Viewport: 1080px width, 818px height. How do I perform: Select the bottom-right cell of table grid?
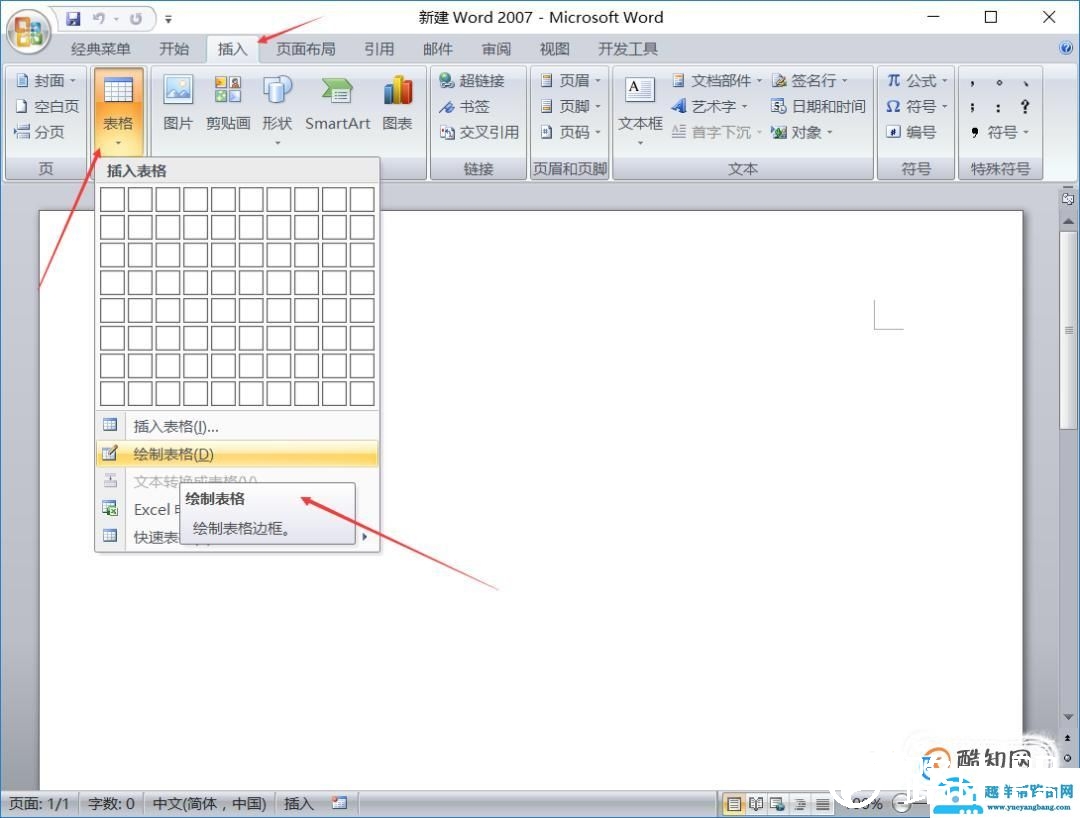[362, 393]
